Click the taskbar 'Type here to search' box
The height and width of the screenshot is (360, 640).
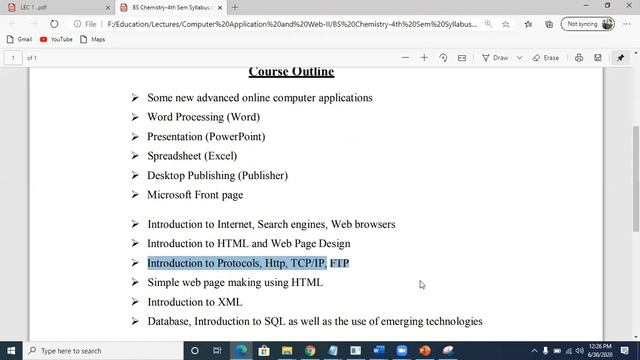(x=103, y=351)
